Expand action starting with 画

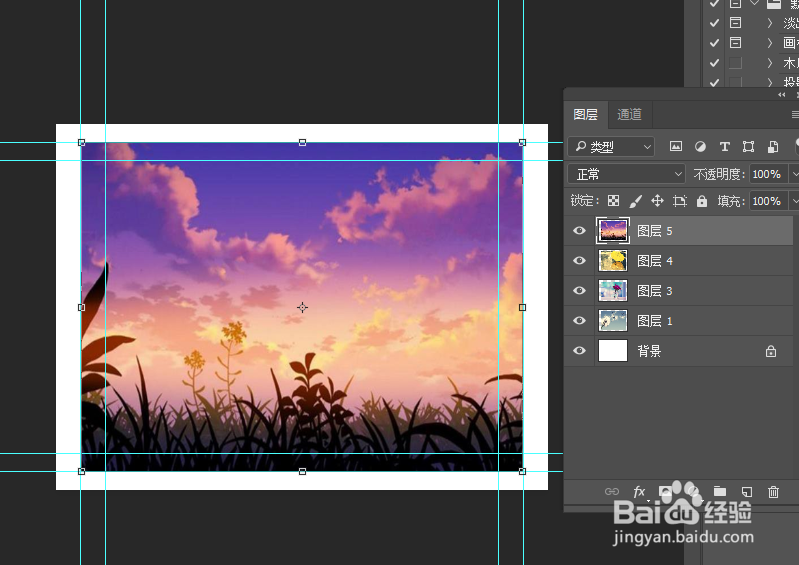[769, 43]
